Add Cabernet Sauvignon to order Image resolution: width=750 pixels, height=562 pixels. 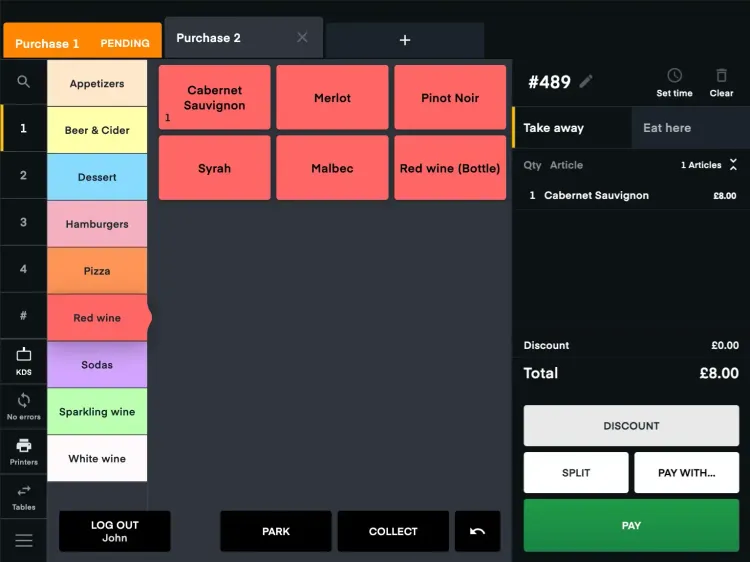tap(215, 98)
